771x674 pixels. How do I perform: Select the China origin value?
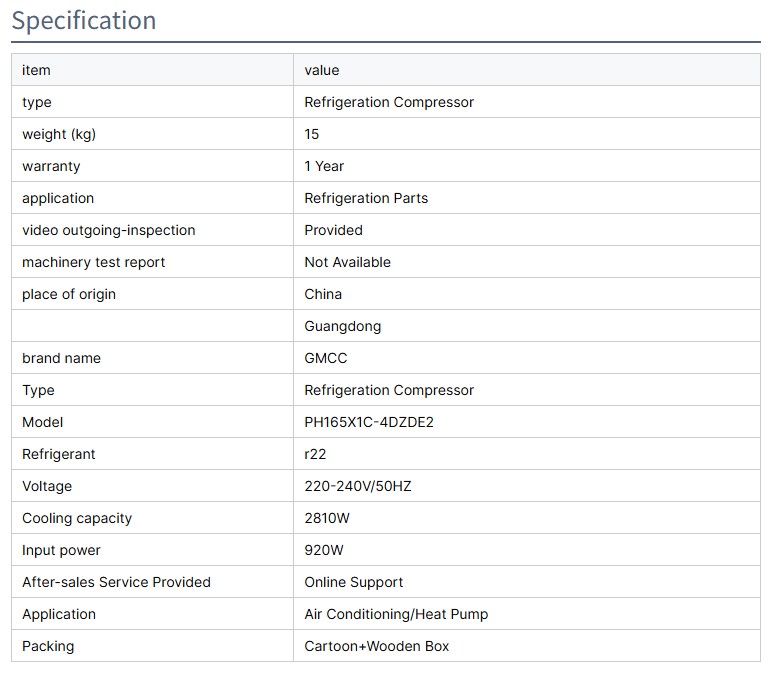pos(323,294)
